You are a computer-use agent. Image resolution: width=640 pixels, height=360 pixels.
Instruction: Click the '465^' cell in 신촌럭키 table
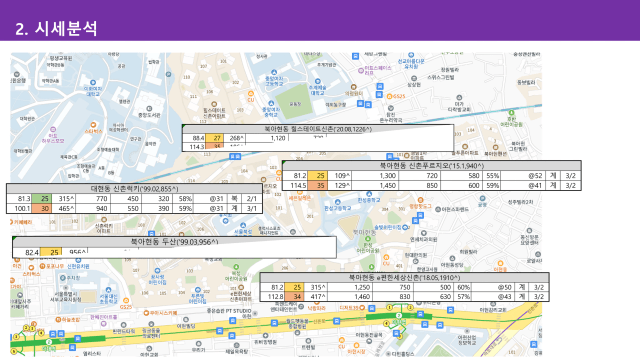[x=64, y=209]
